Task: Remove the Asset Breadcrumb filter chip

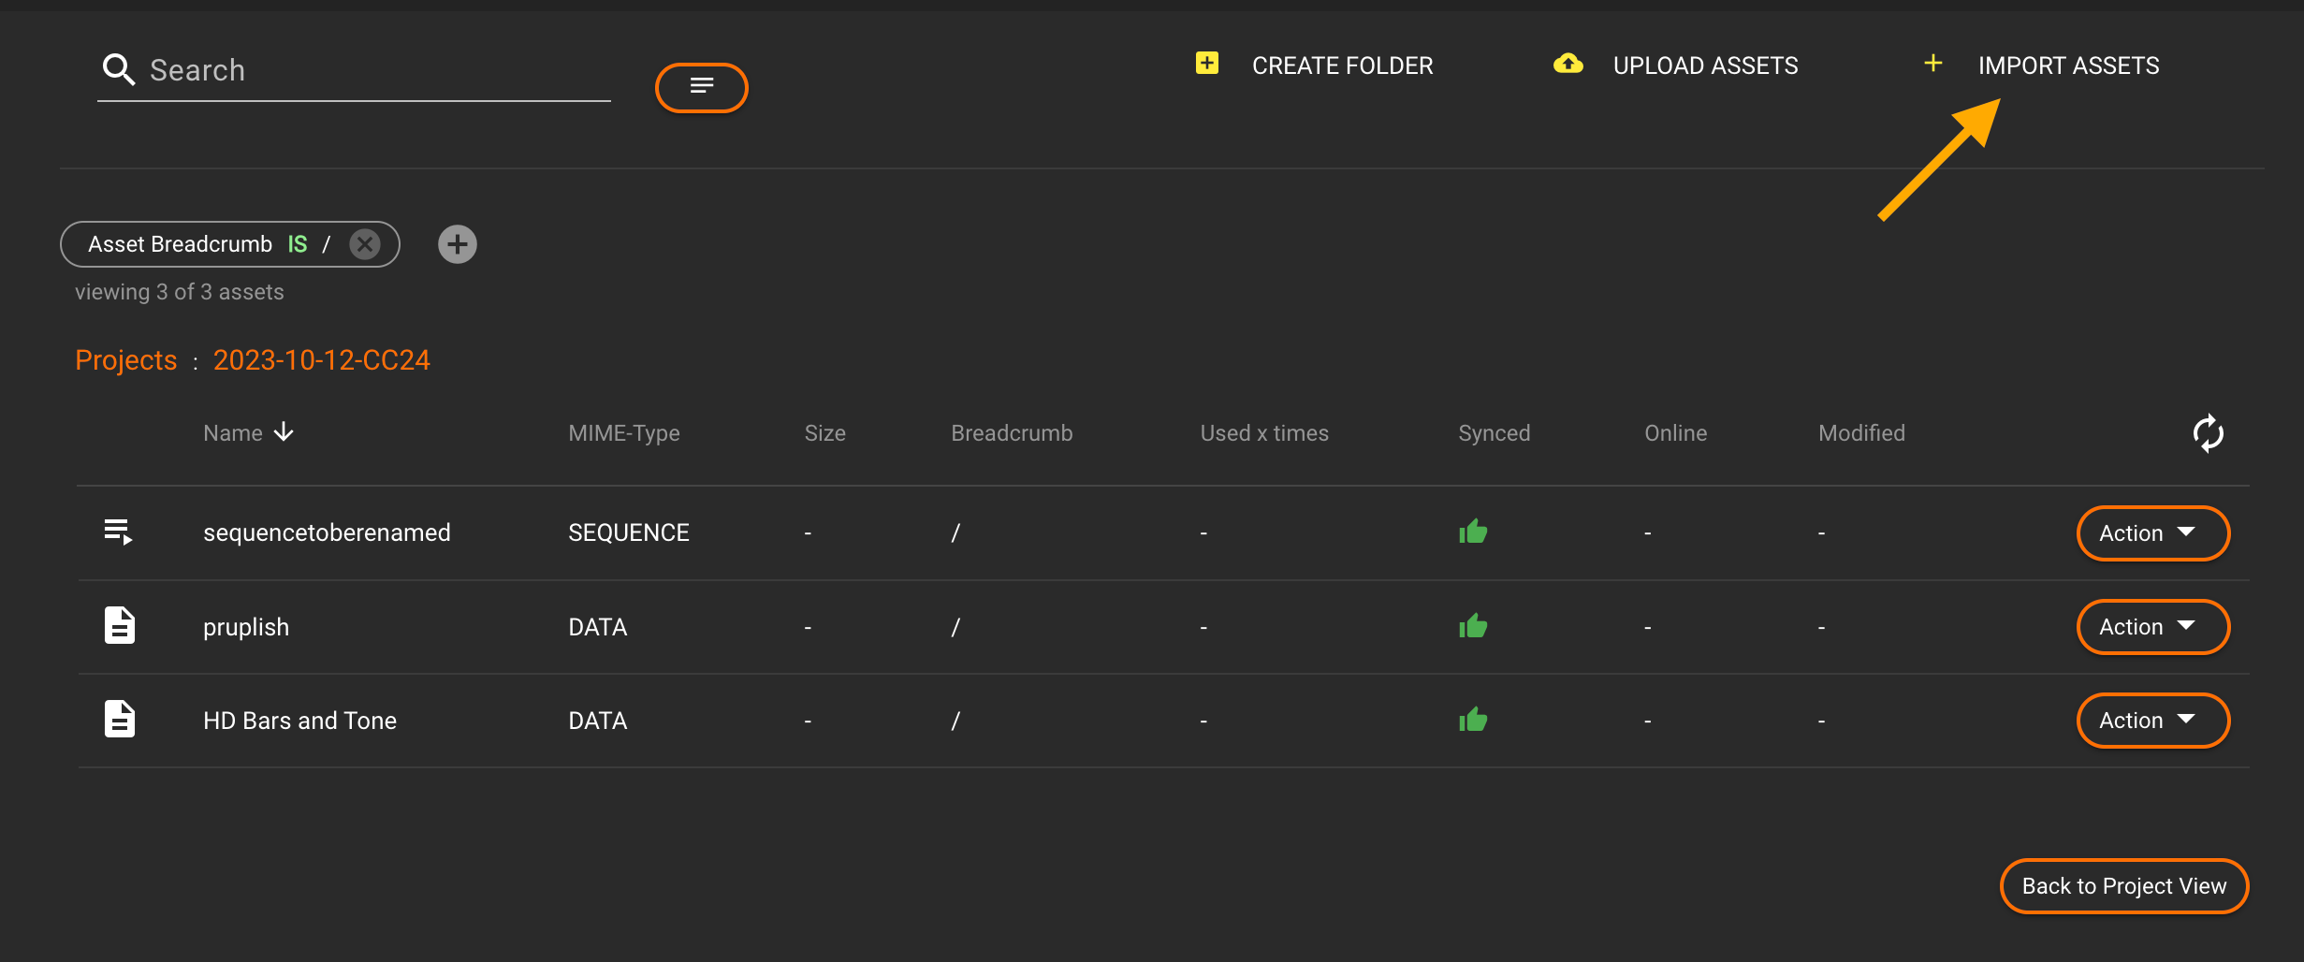Action: [365, 244]
